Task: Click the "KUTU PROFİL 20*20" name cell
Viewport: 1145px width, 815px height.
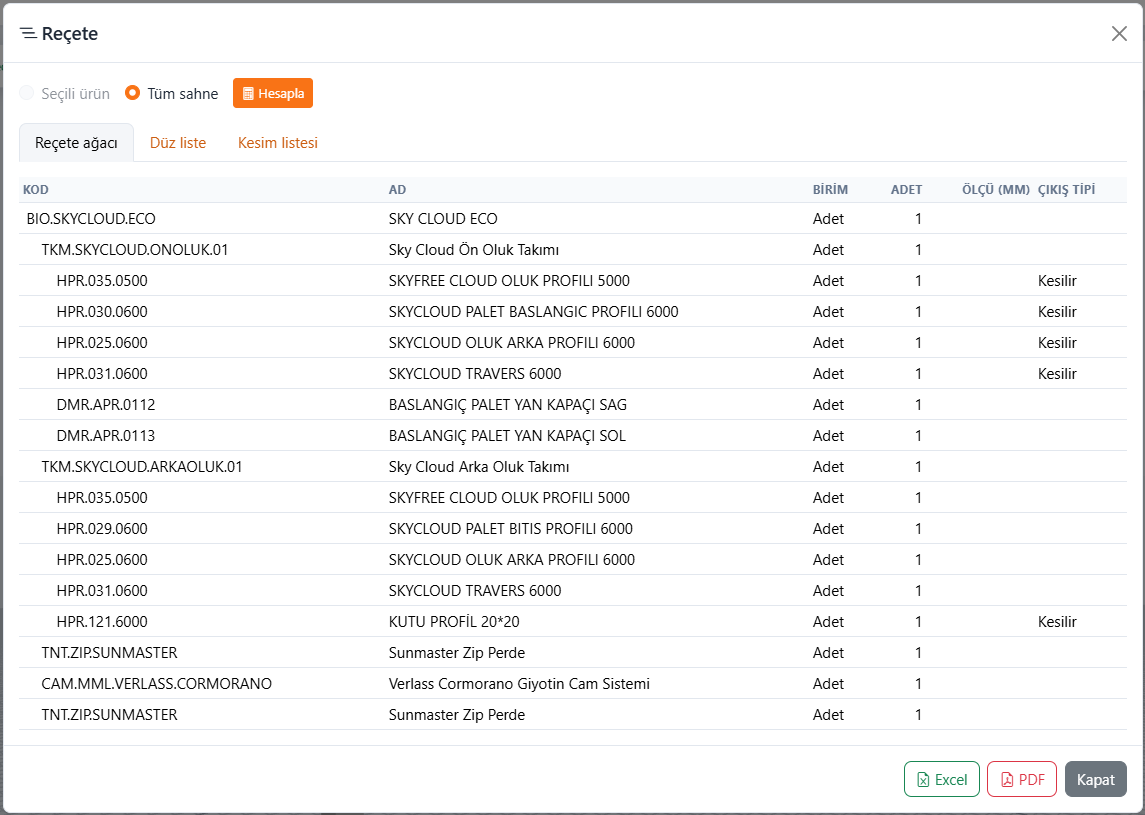Action: tap(454, 621)
